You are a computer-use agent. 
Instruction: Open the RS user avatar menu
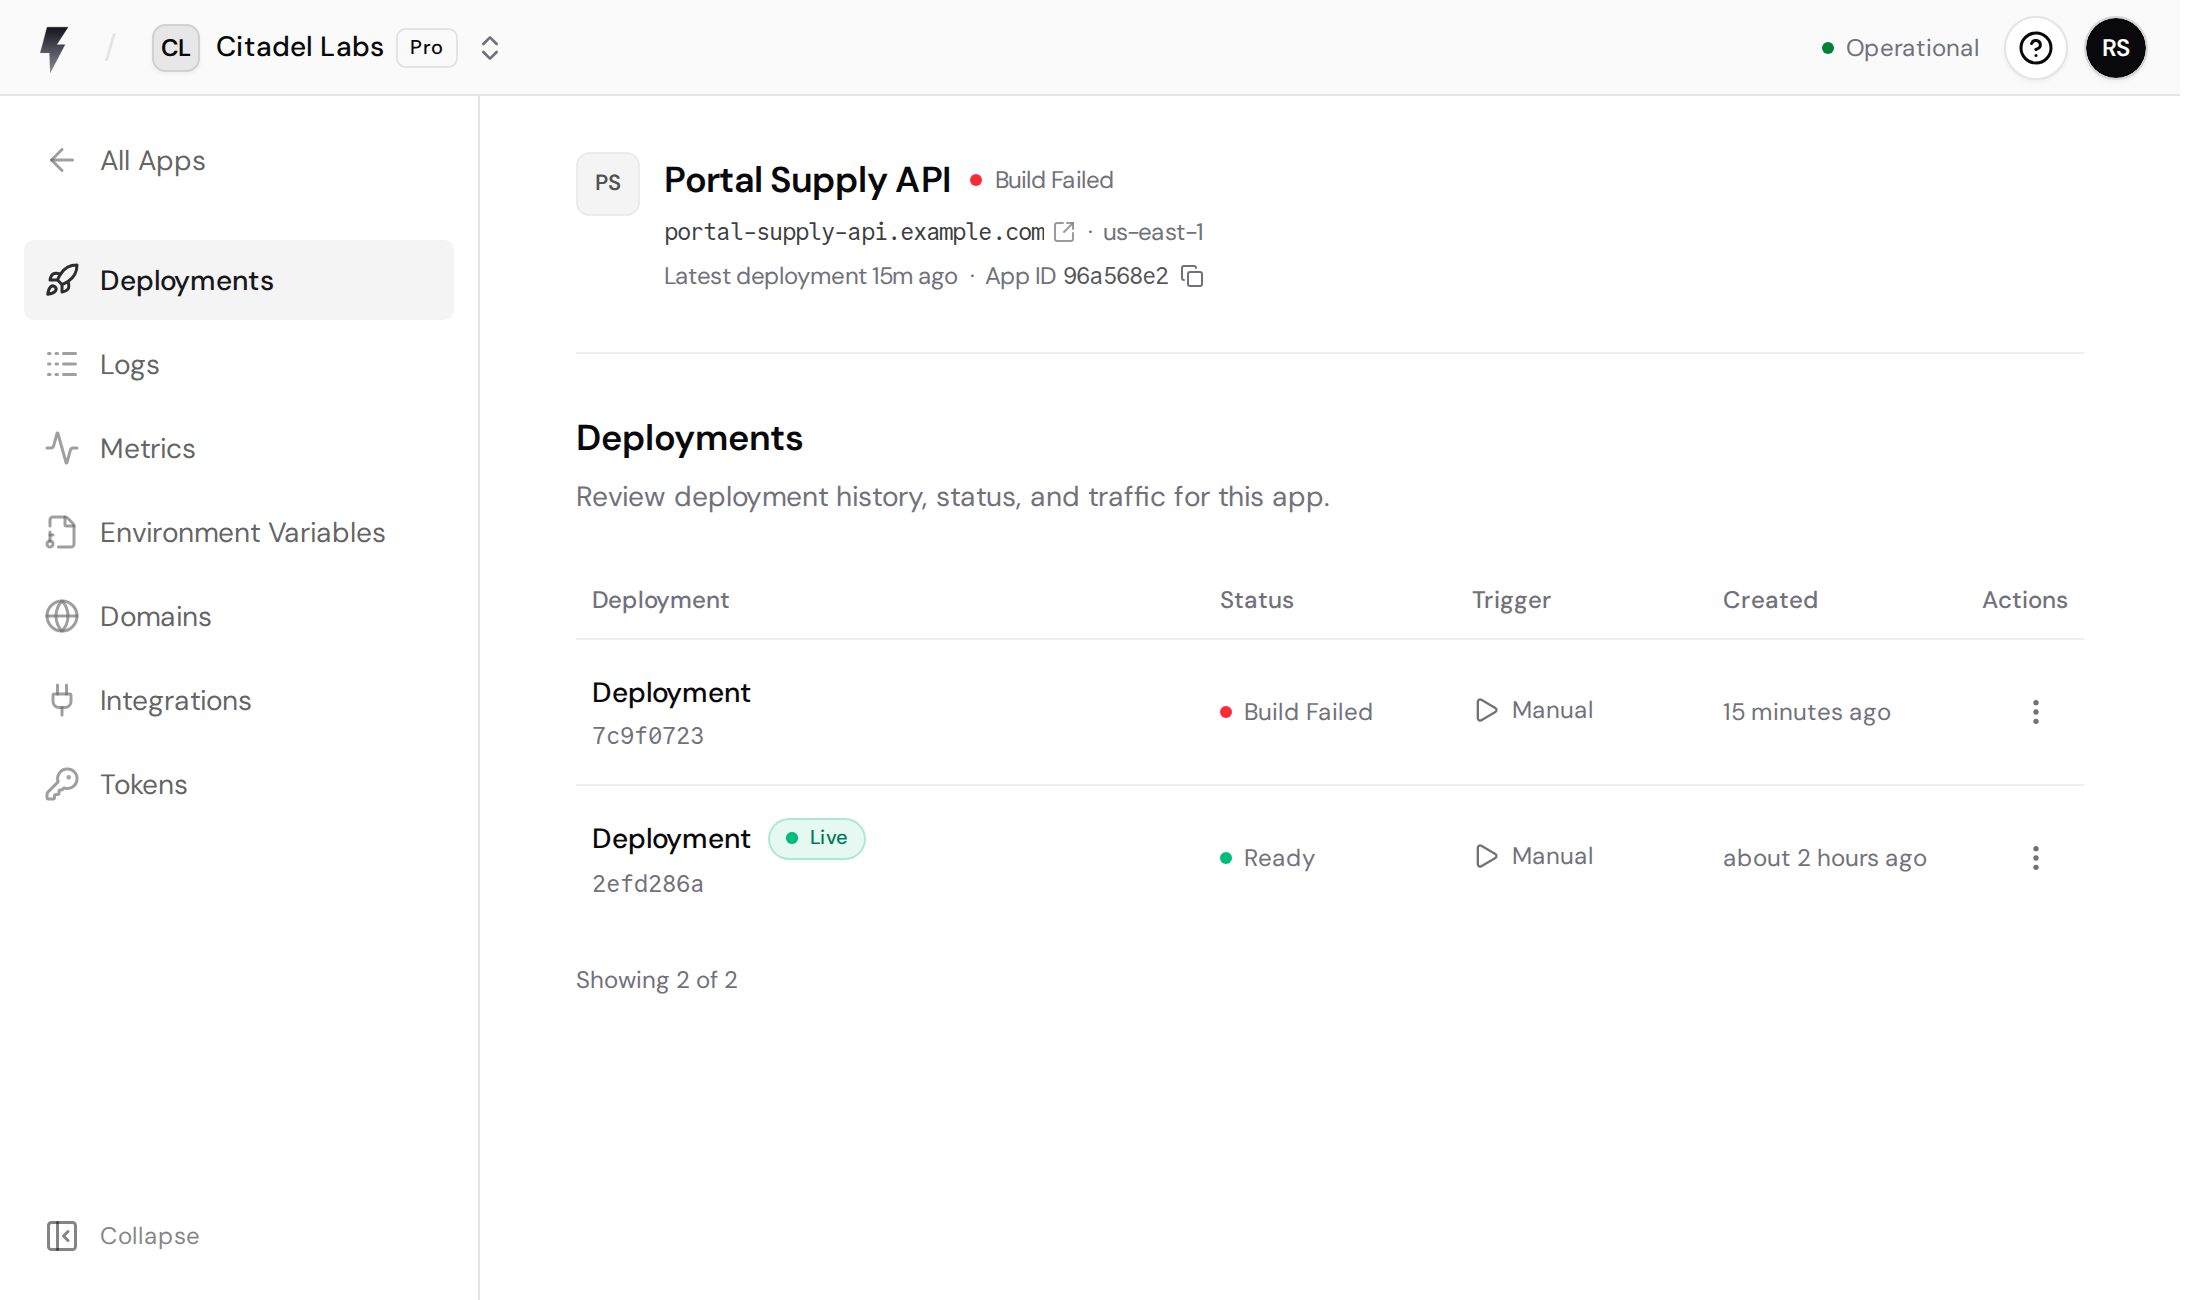(2115, 48)
